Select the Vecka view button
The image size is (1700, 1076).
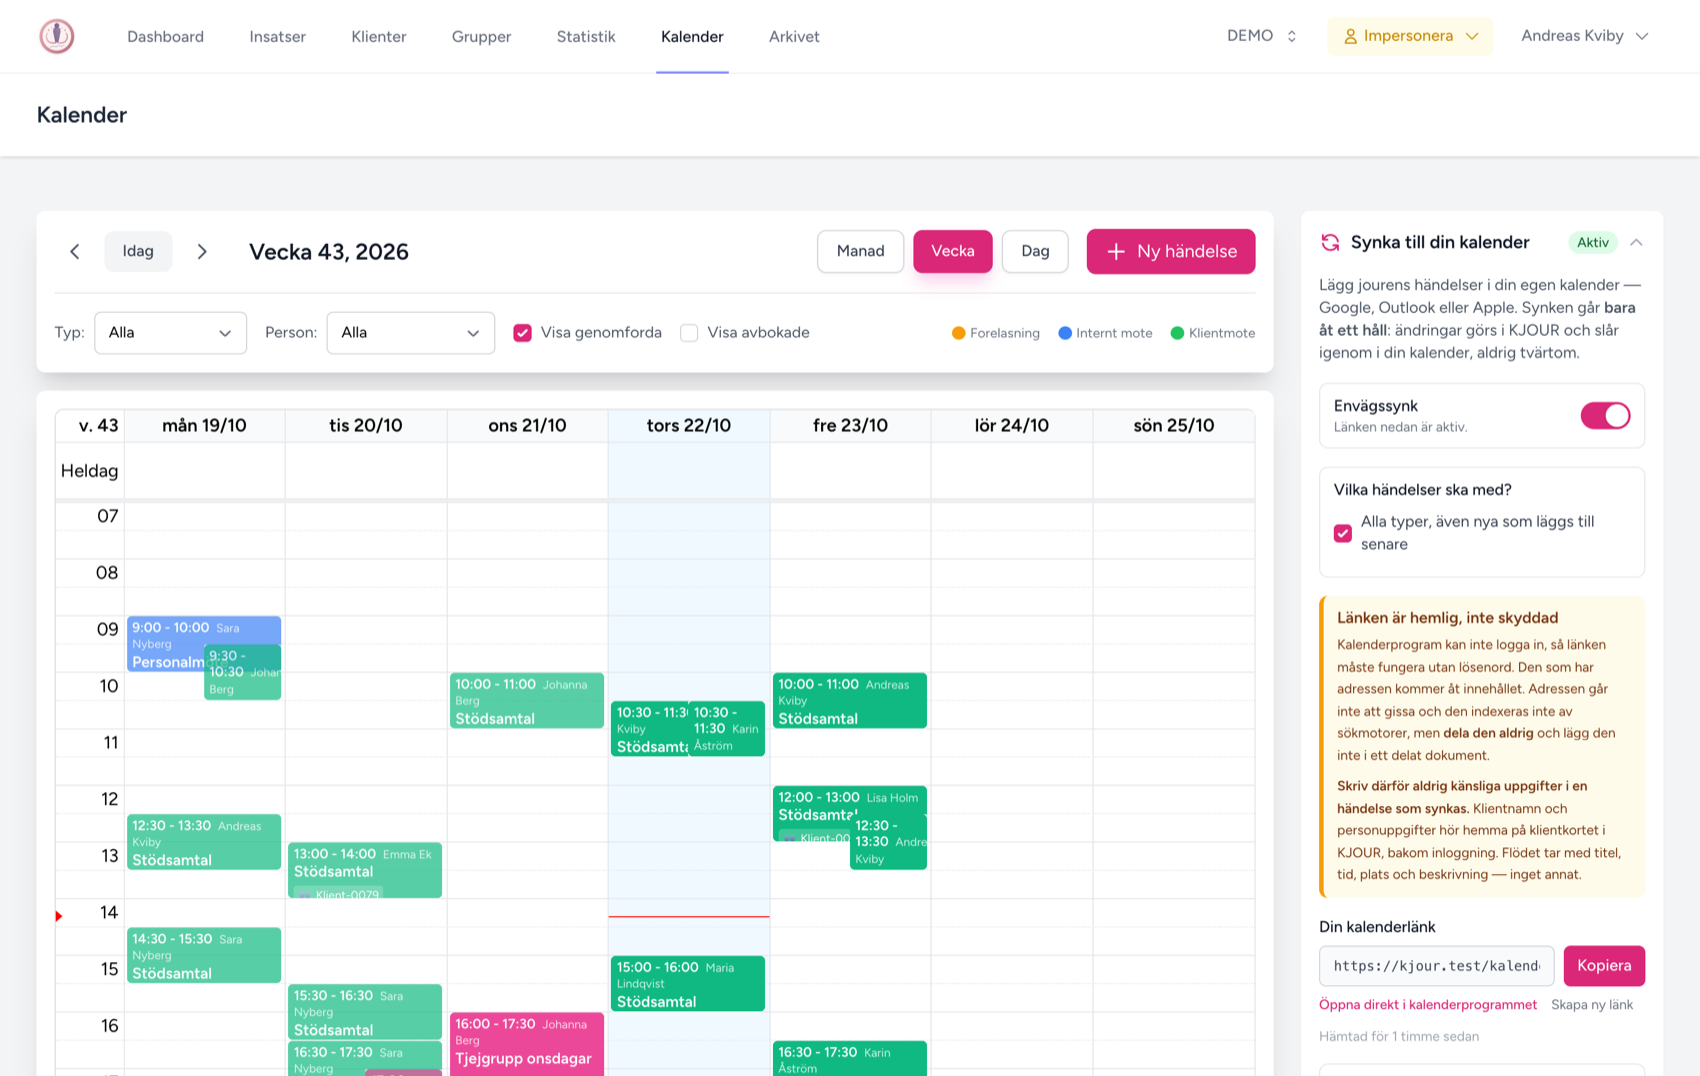[952, 251]
